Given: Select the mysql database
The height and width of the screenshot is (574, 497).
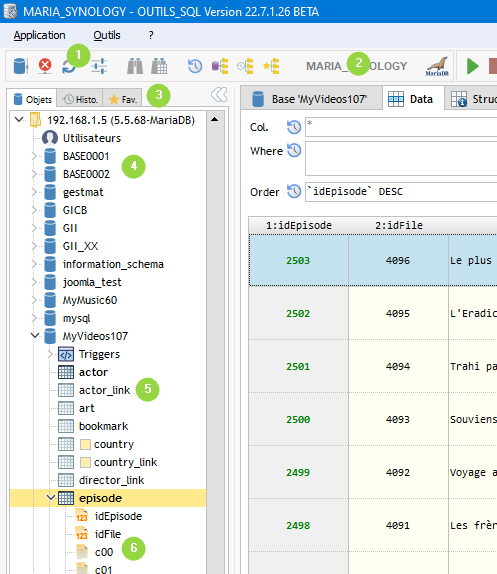Looking at the screenshot, I should 76,318.
